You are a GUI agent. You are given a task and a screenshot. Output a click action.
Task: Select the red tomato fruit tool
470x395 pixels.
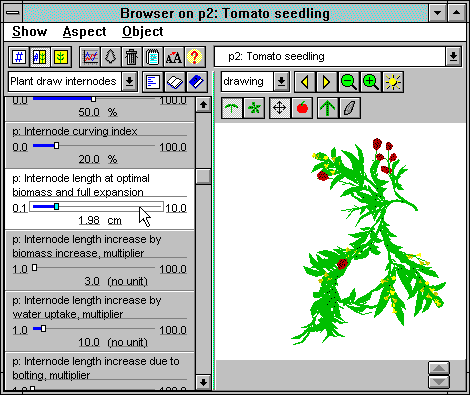[302, 108]
